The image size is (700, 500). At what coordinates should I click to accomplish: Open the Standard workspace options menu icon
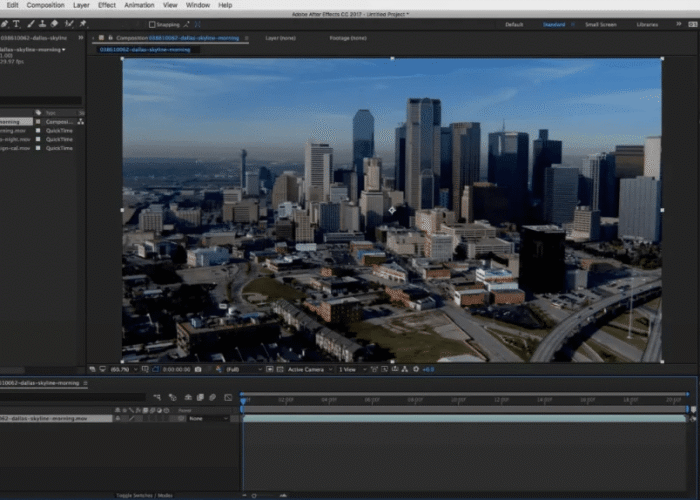point(573,25)
